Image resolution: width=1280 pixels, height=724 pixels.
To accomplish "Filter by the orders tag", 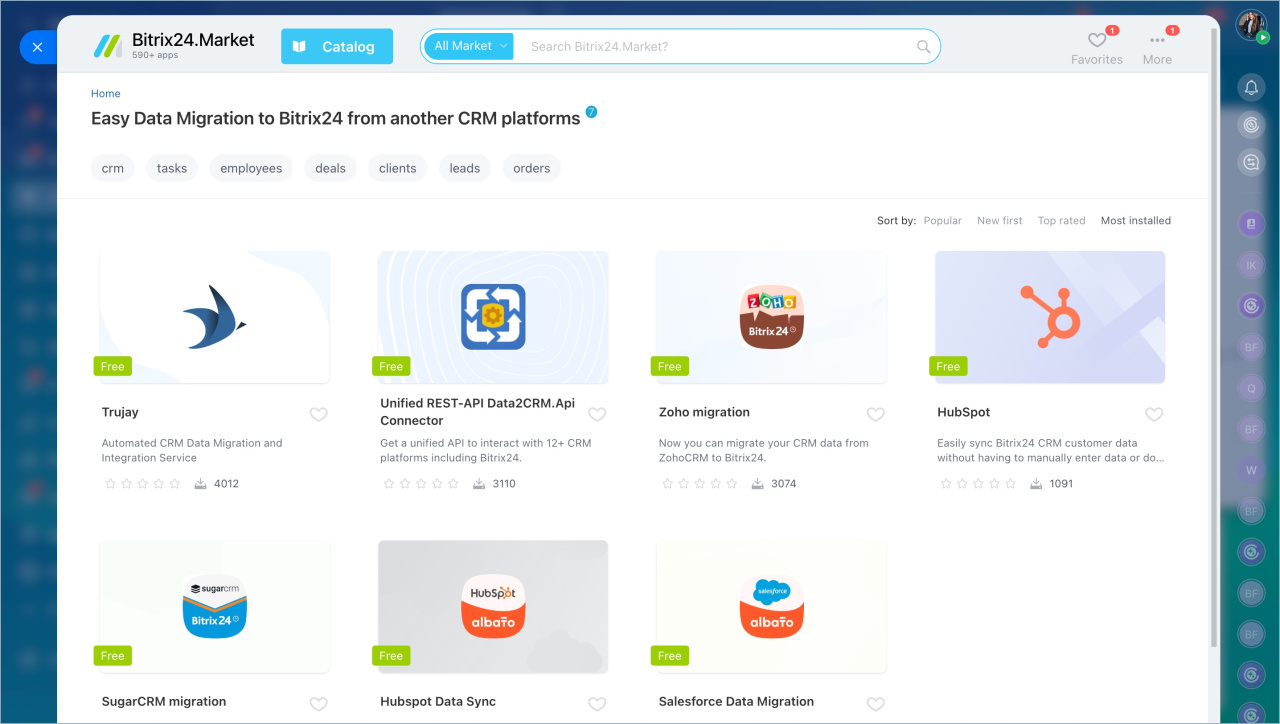I will 532,168.
